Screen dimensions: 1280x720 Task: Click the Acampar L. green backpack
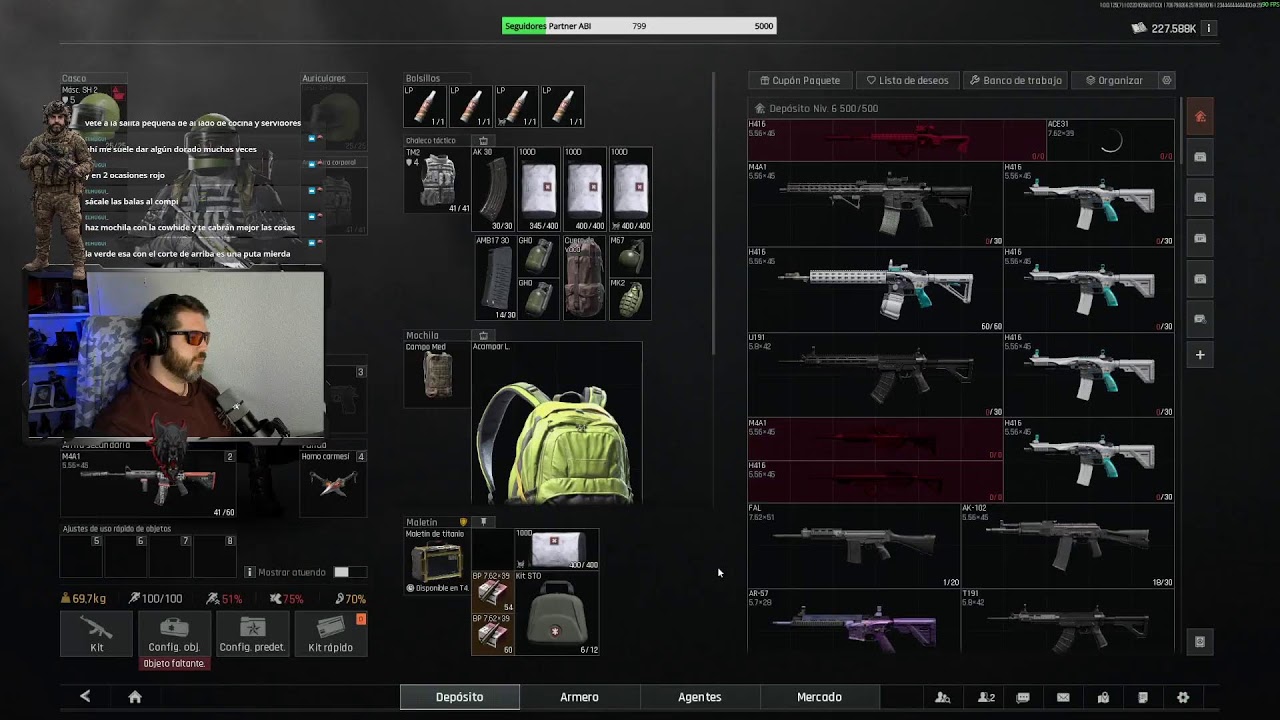pos(557,423)
